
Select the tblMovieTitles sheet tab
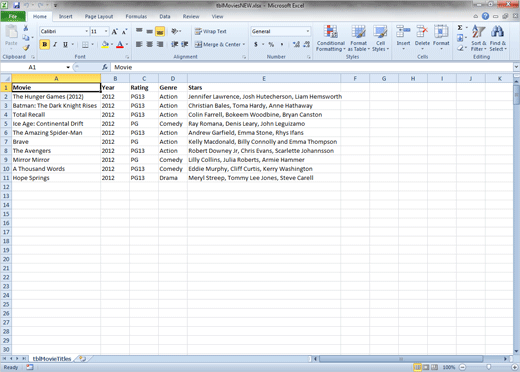click(x=52, y=359)
